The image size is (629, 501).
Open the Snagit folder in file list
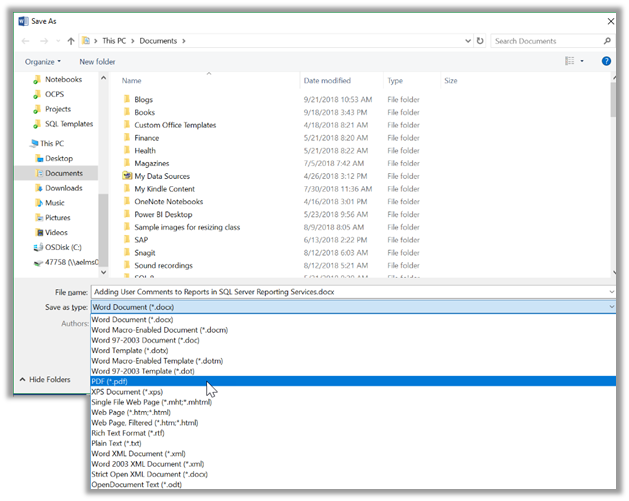pyautogui.click(x=146, y=254)
